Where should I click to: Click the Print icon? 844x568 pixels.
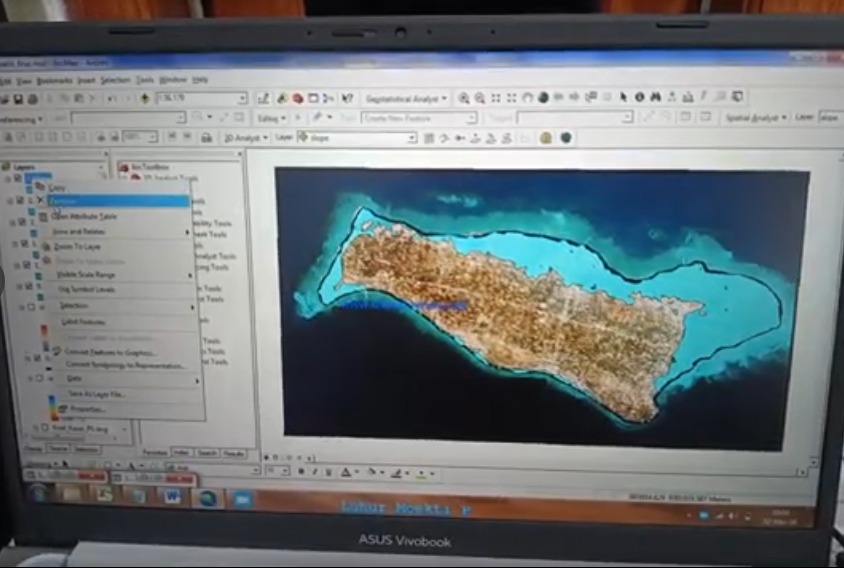point(32,99)
